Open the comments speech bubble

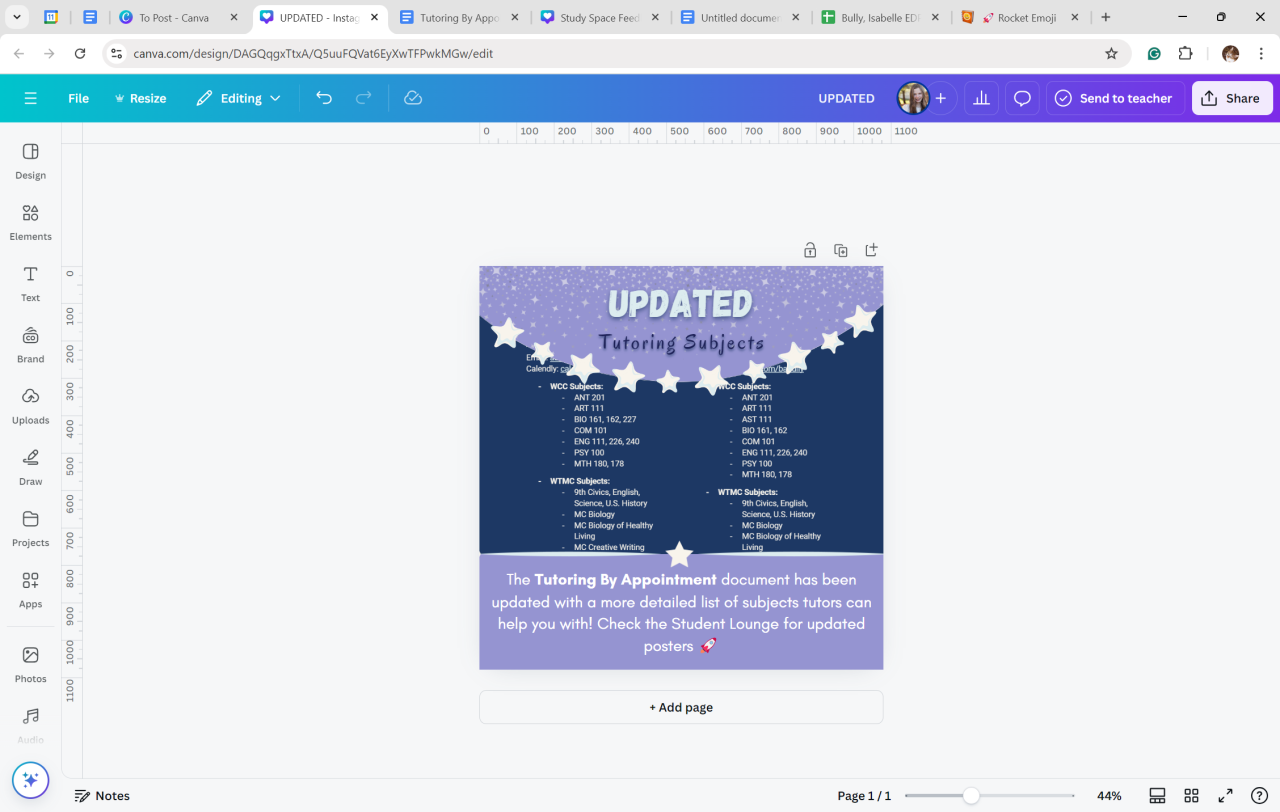pos(1022,98)
